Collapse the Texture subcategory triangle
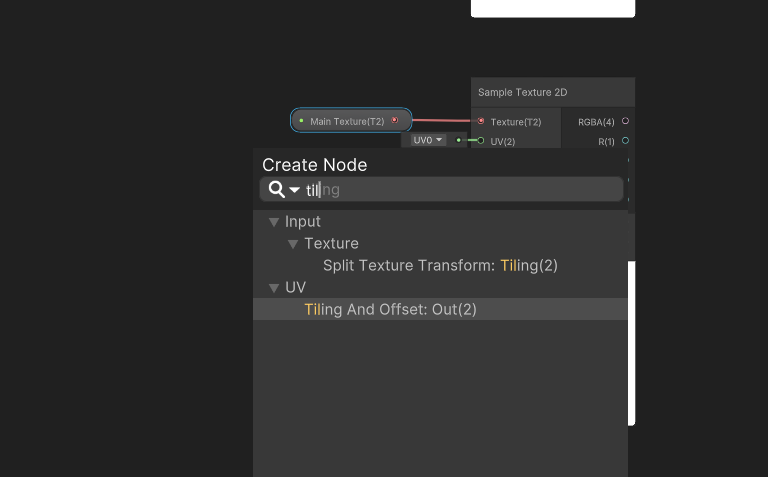 293,244
